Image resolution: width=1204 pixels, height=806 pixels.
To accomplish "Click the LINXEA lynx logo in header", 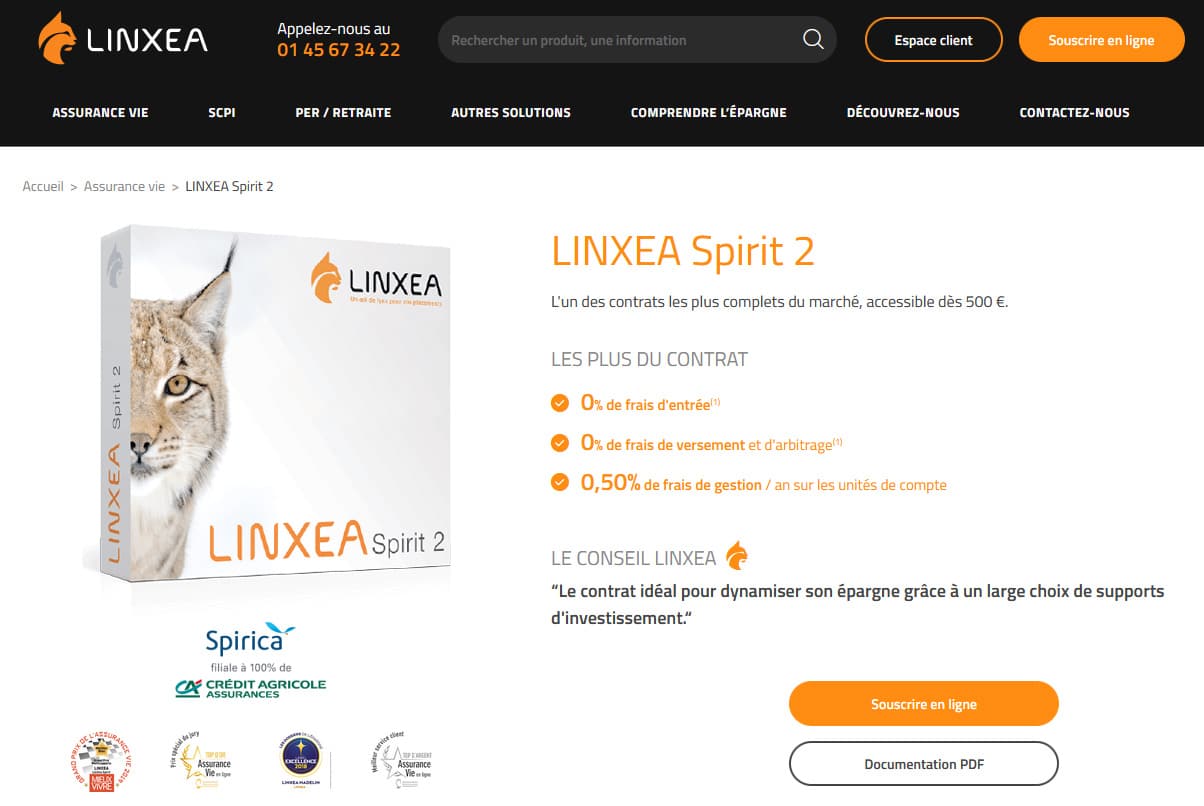I will point(123,39).
